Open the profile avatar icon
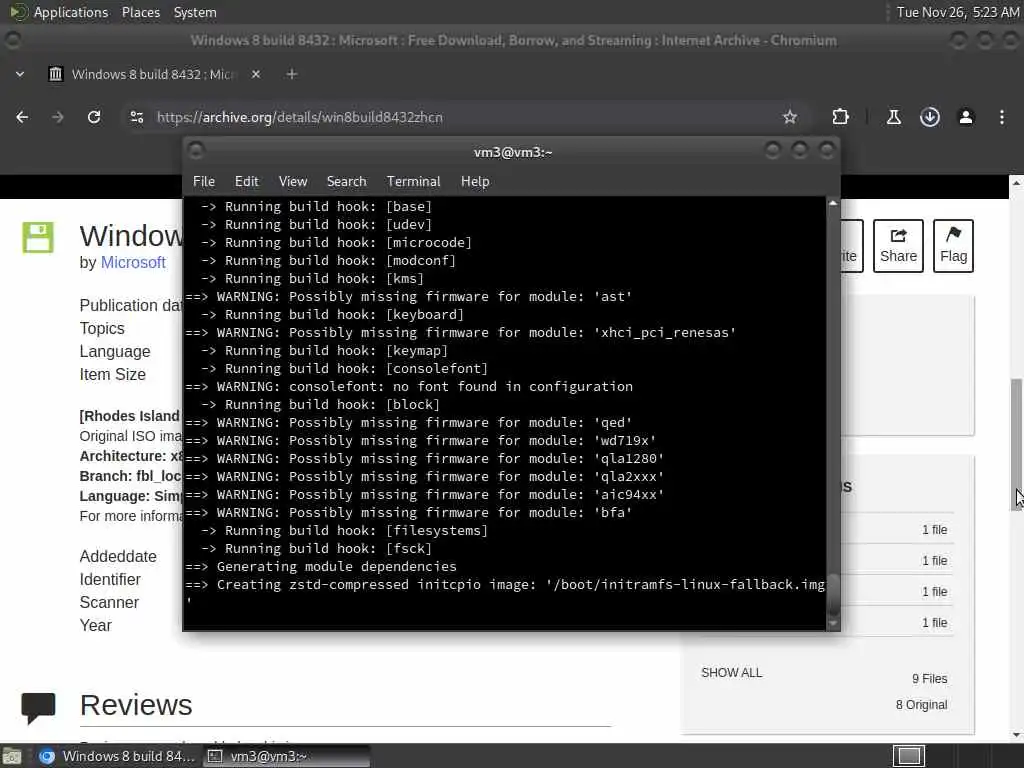The width and height of the screenshot is (1024, 768). [966, 118]
